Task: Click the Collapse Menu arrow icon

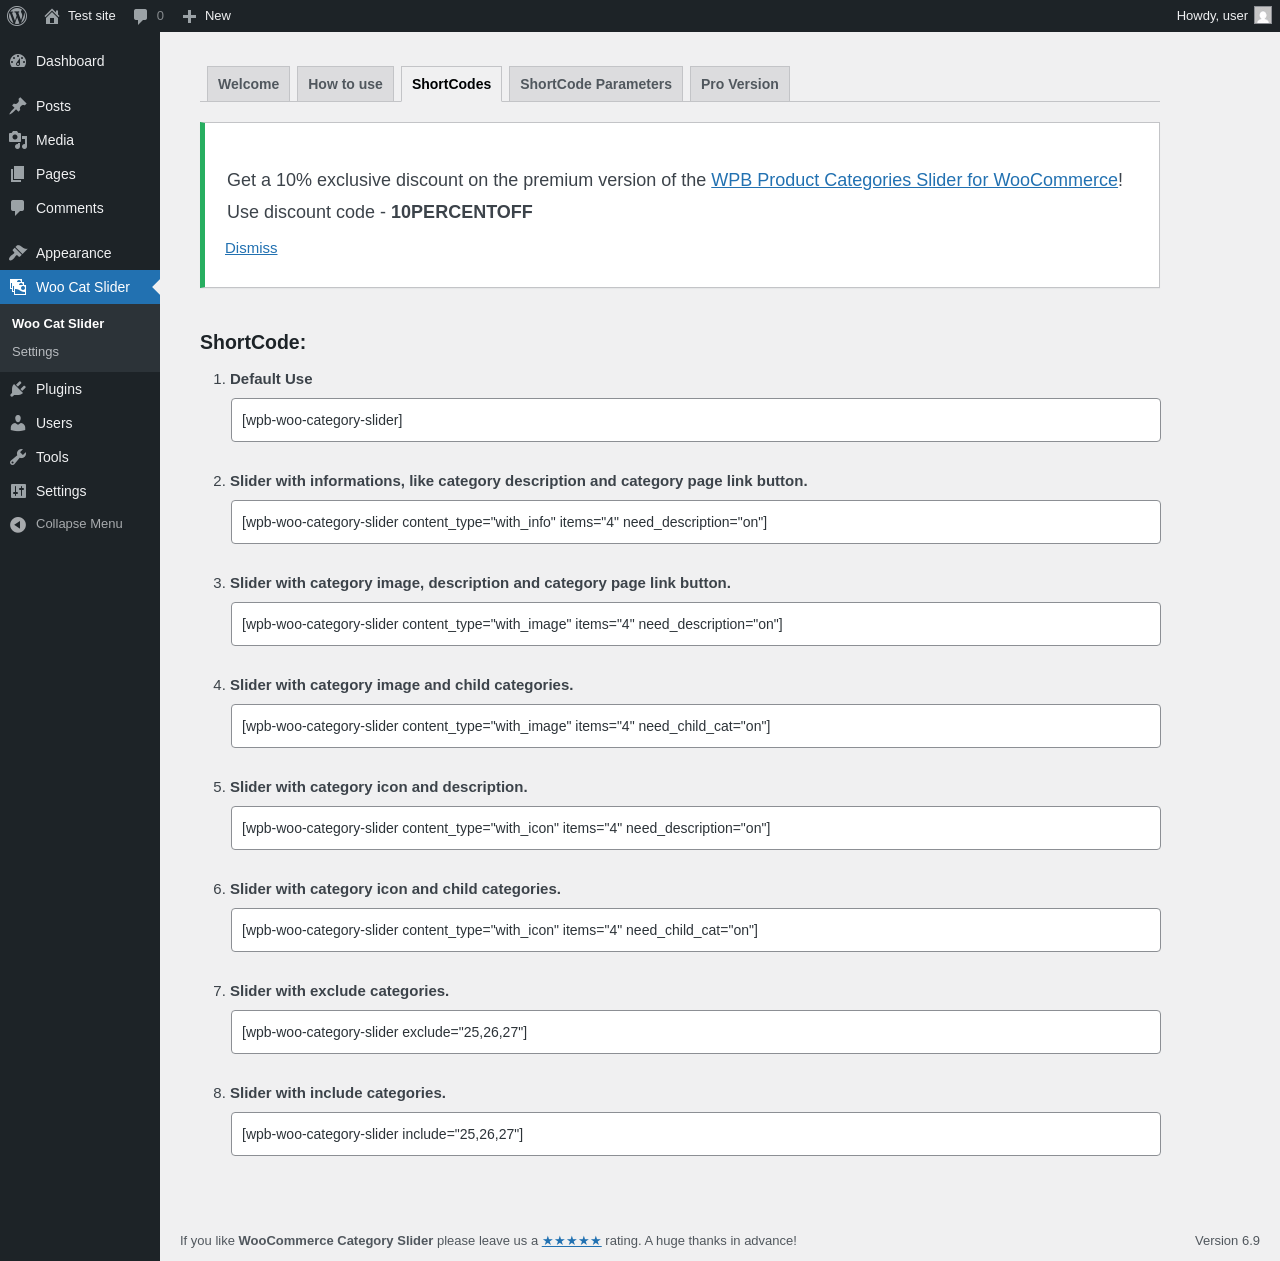Action: click(18, 524)
